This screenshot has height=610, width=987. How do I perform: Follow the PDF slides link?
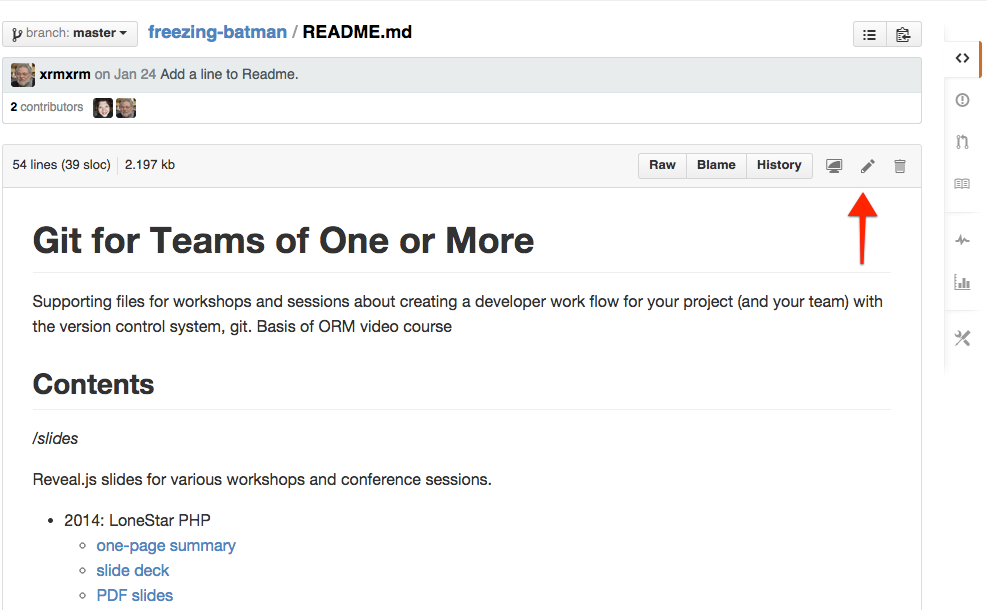coord(135,595)
